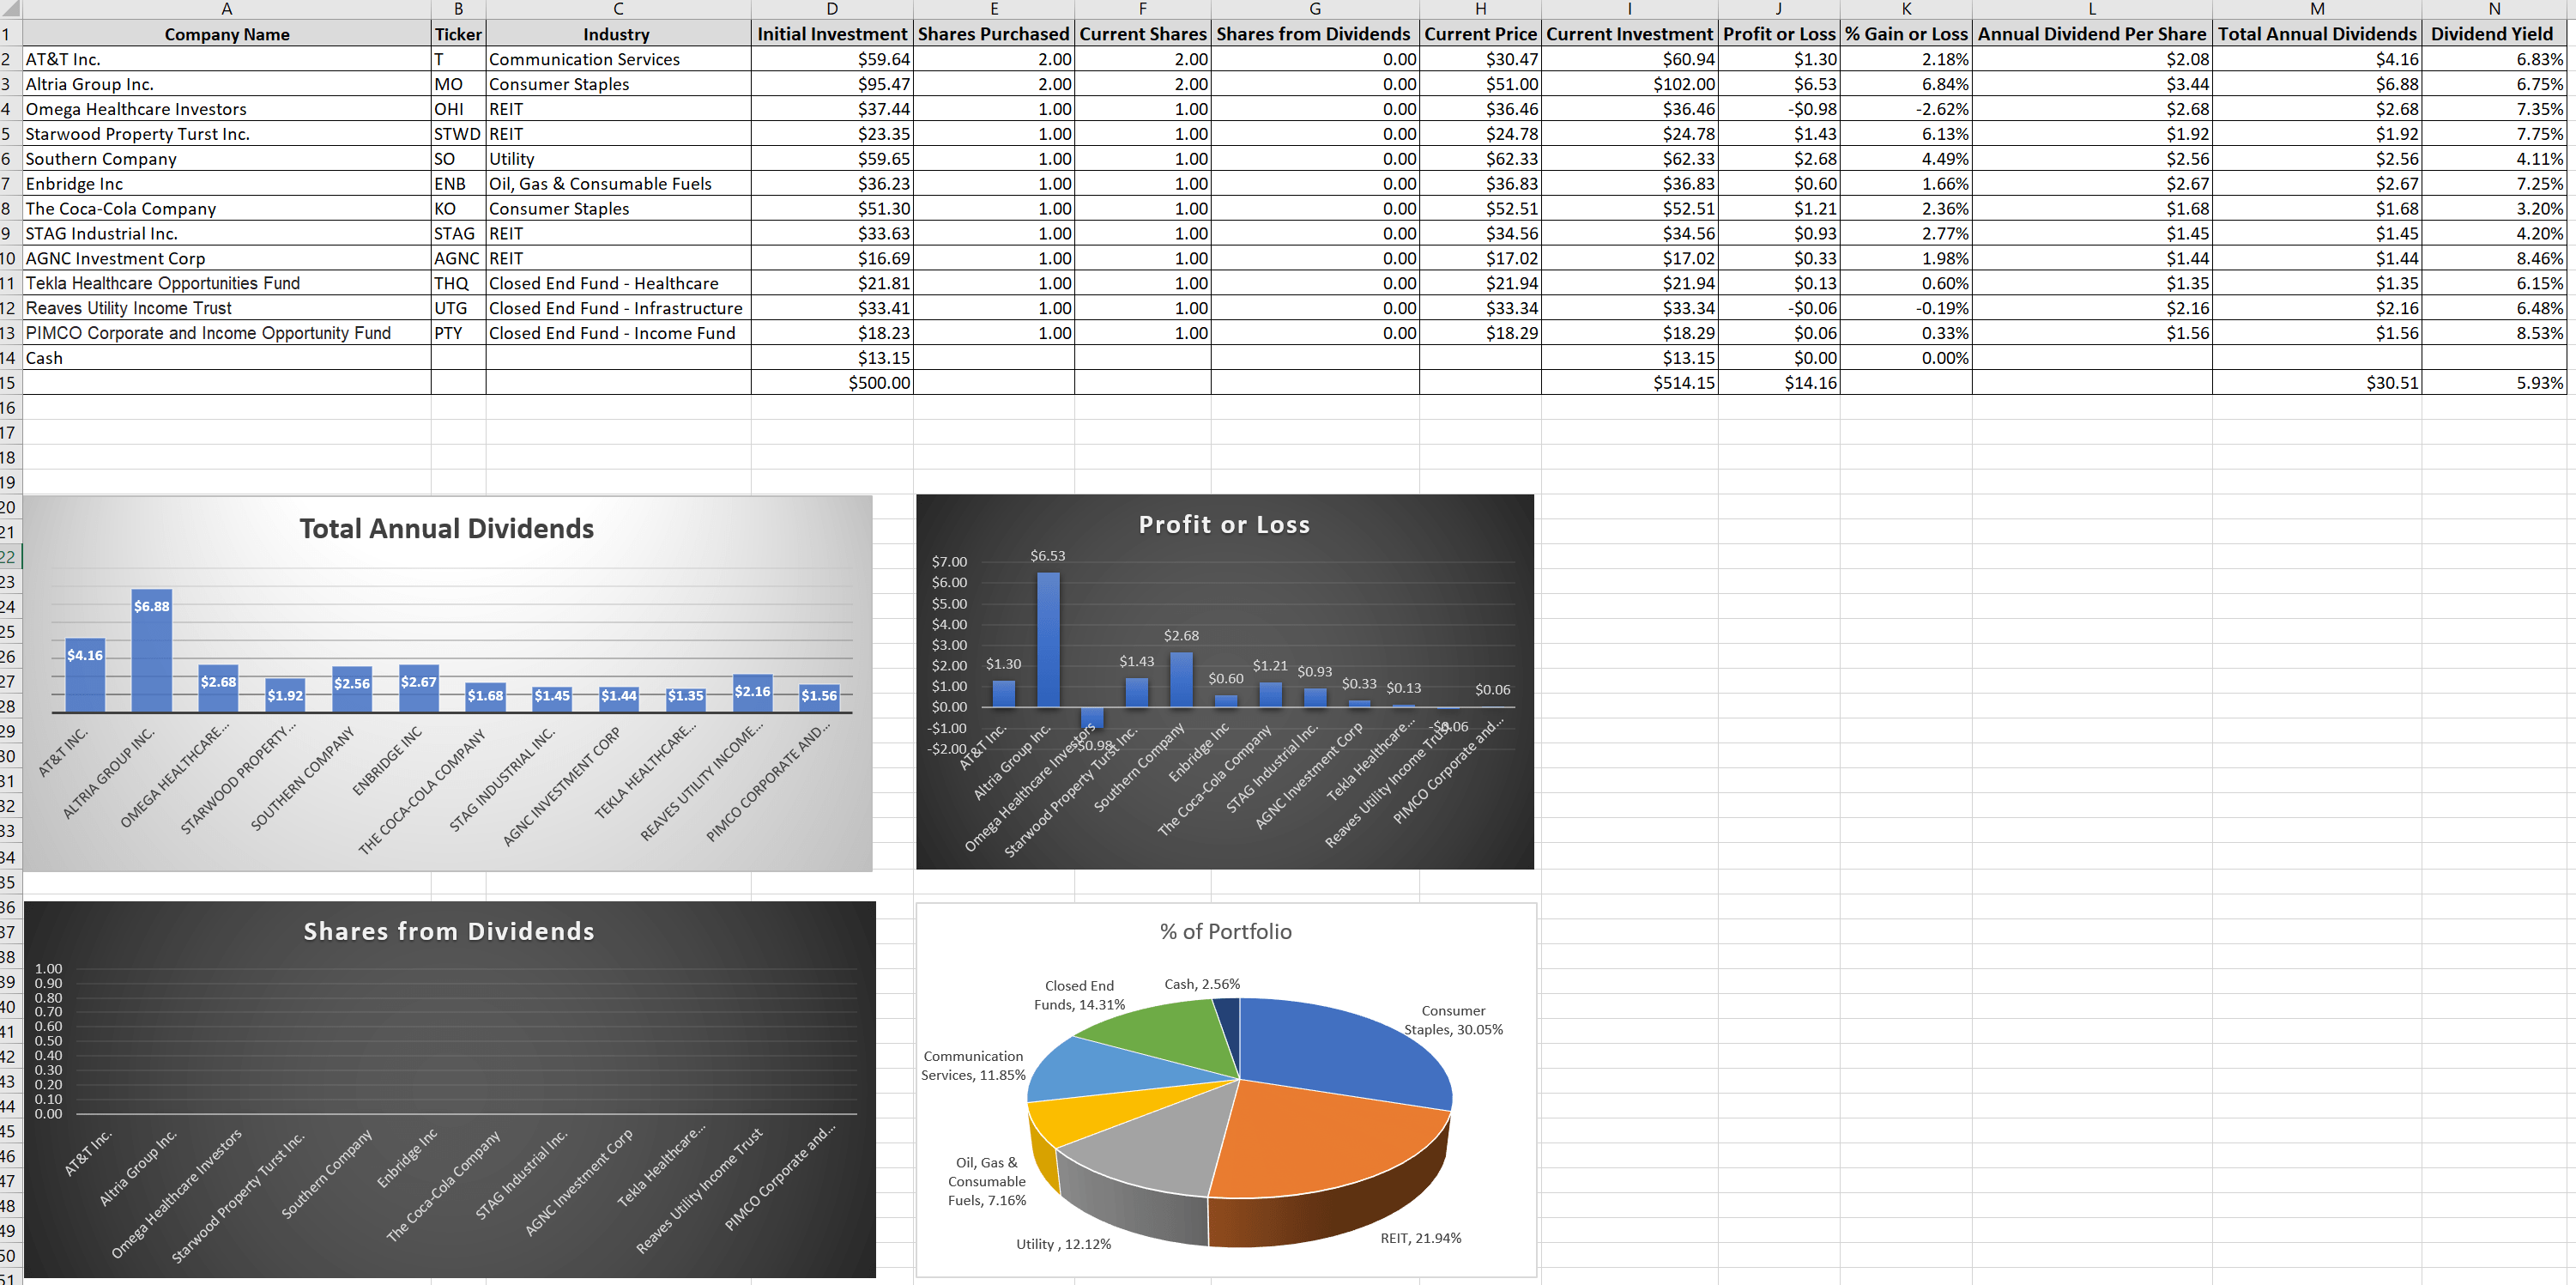Select the % of Portfolio chart title
Image resolution: width=2576 pixels, height=1285 pixels.
tap(1226, 931)
